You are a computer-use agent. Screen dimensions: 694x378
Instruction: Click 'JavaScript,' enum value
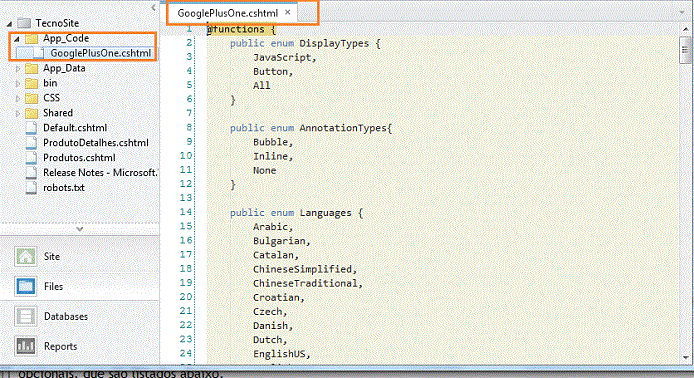pyautogui.click(x=285, y=58)
